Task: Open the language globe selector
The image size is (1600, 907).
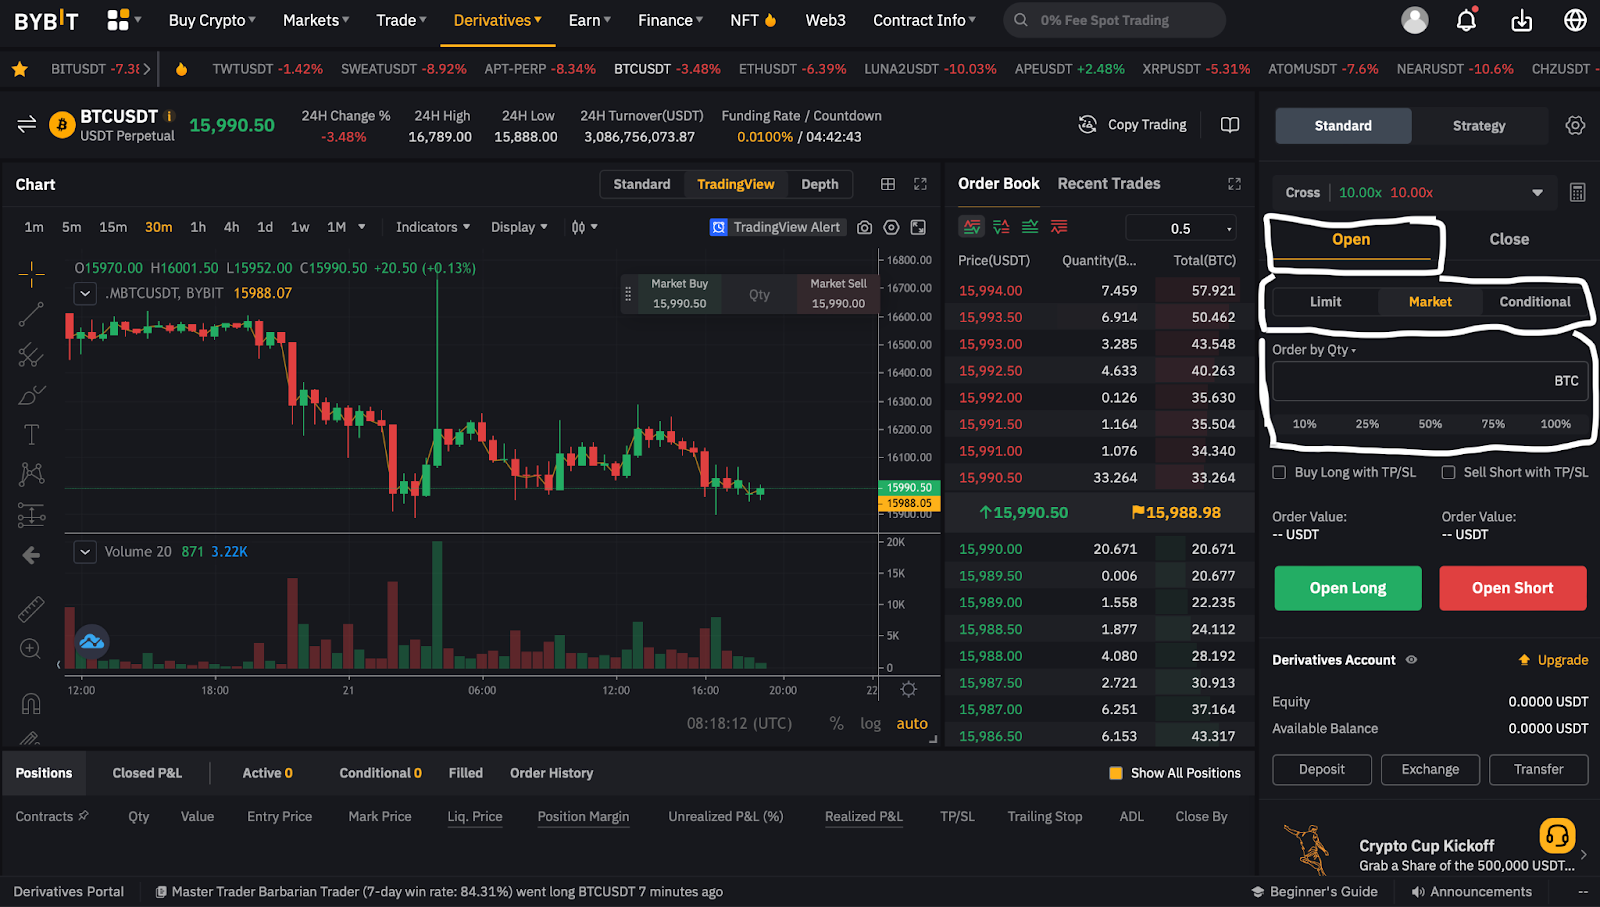Action: (x=1575, y=20)
